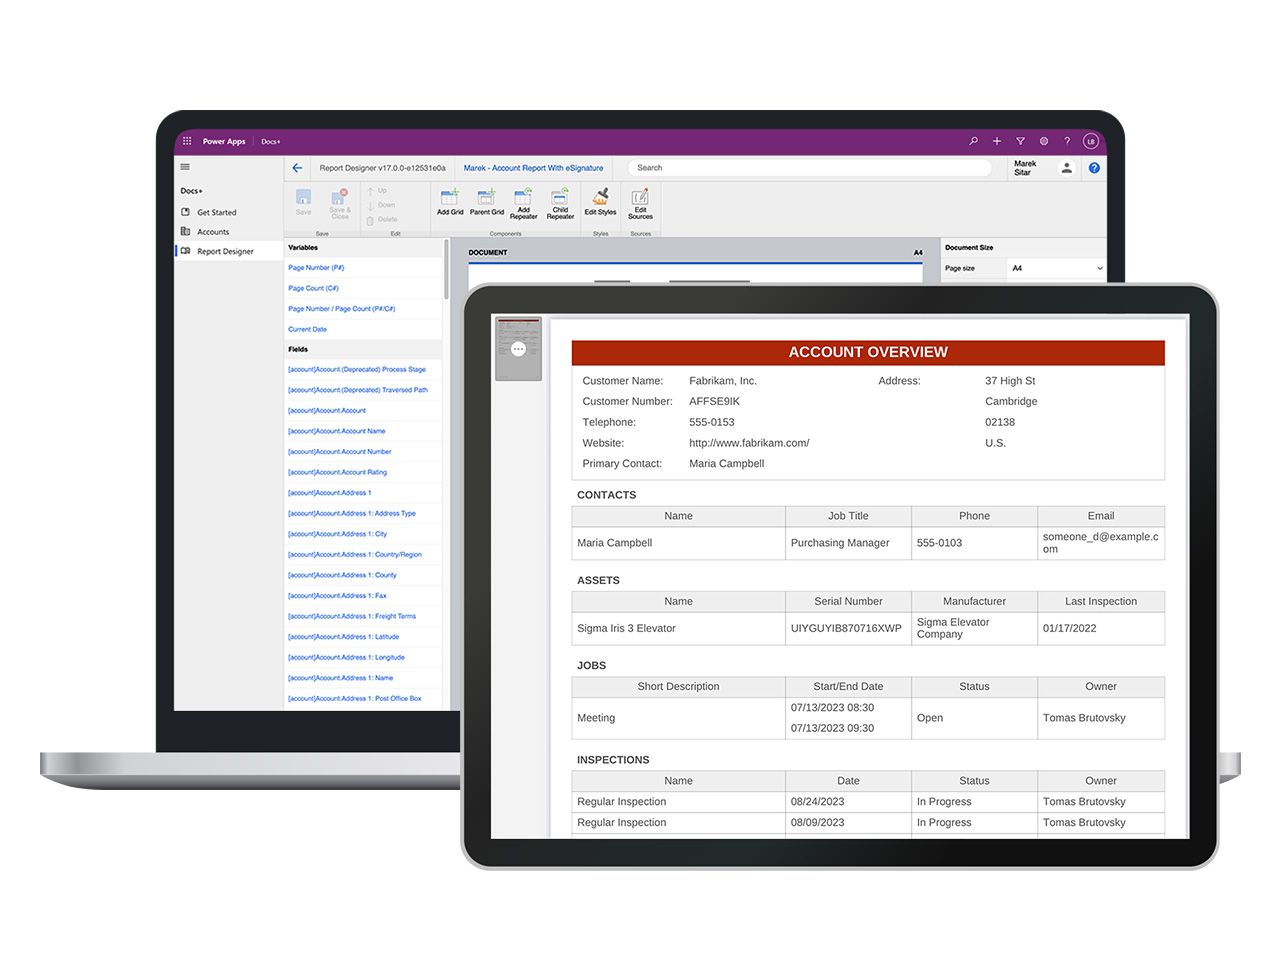Image resolution: width=1280 pixels, height=960 pixels.
Task: Select Address 1: Post Office Box field
Action: point(355,698)
